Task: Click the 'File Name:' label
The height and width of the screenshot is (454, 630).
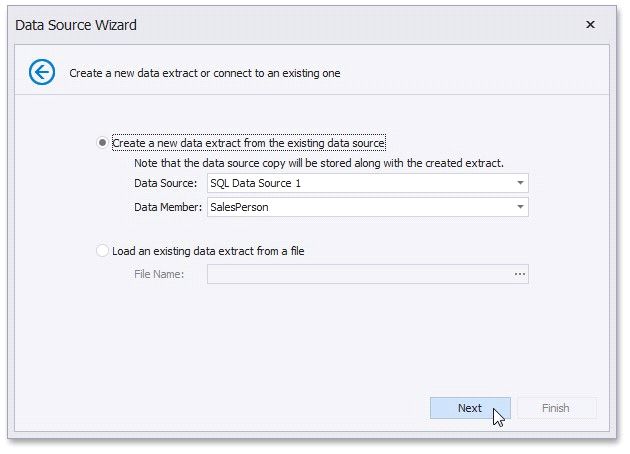Action: pos(159,274)
